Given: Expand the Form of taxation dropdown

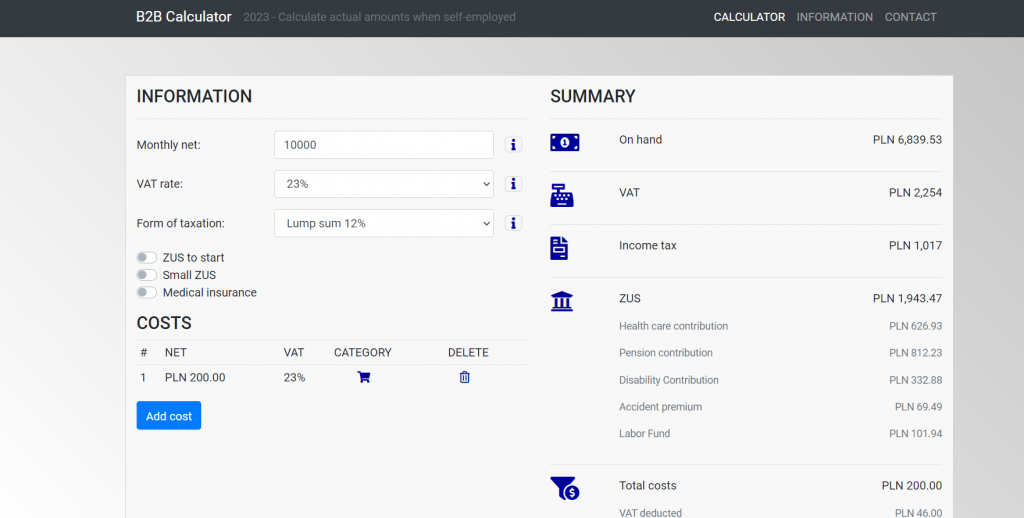Looking at the screenshot, I should click(384, 223).
